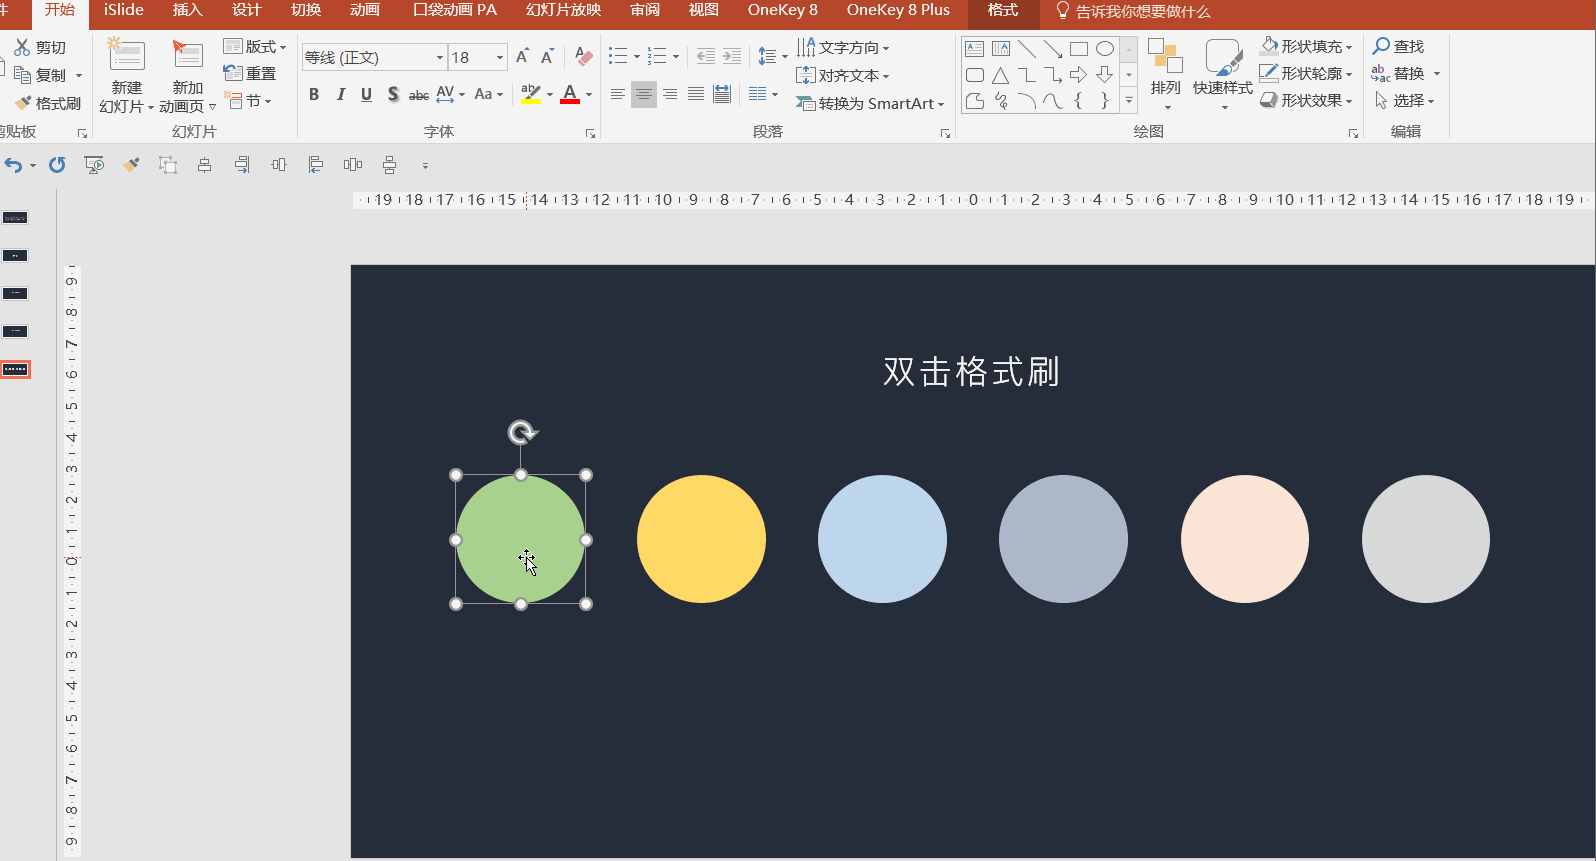Image resolution: width=1596 pixels, height=861 pixels.
Task: Toggle bold formatting
Action: coord(314,94)
